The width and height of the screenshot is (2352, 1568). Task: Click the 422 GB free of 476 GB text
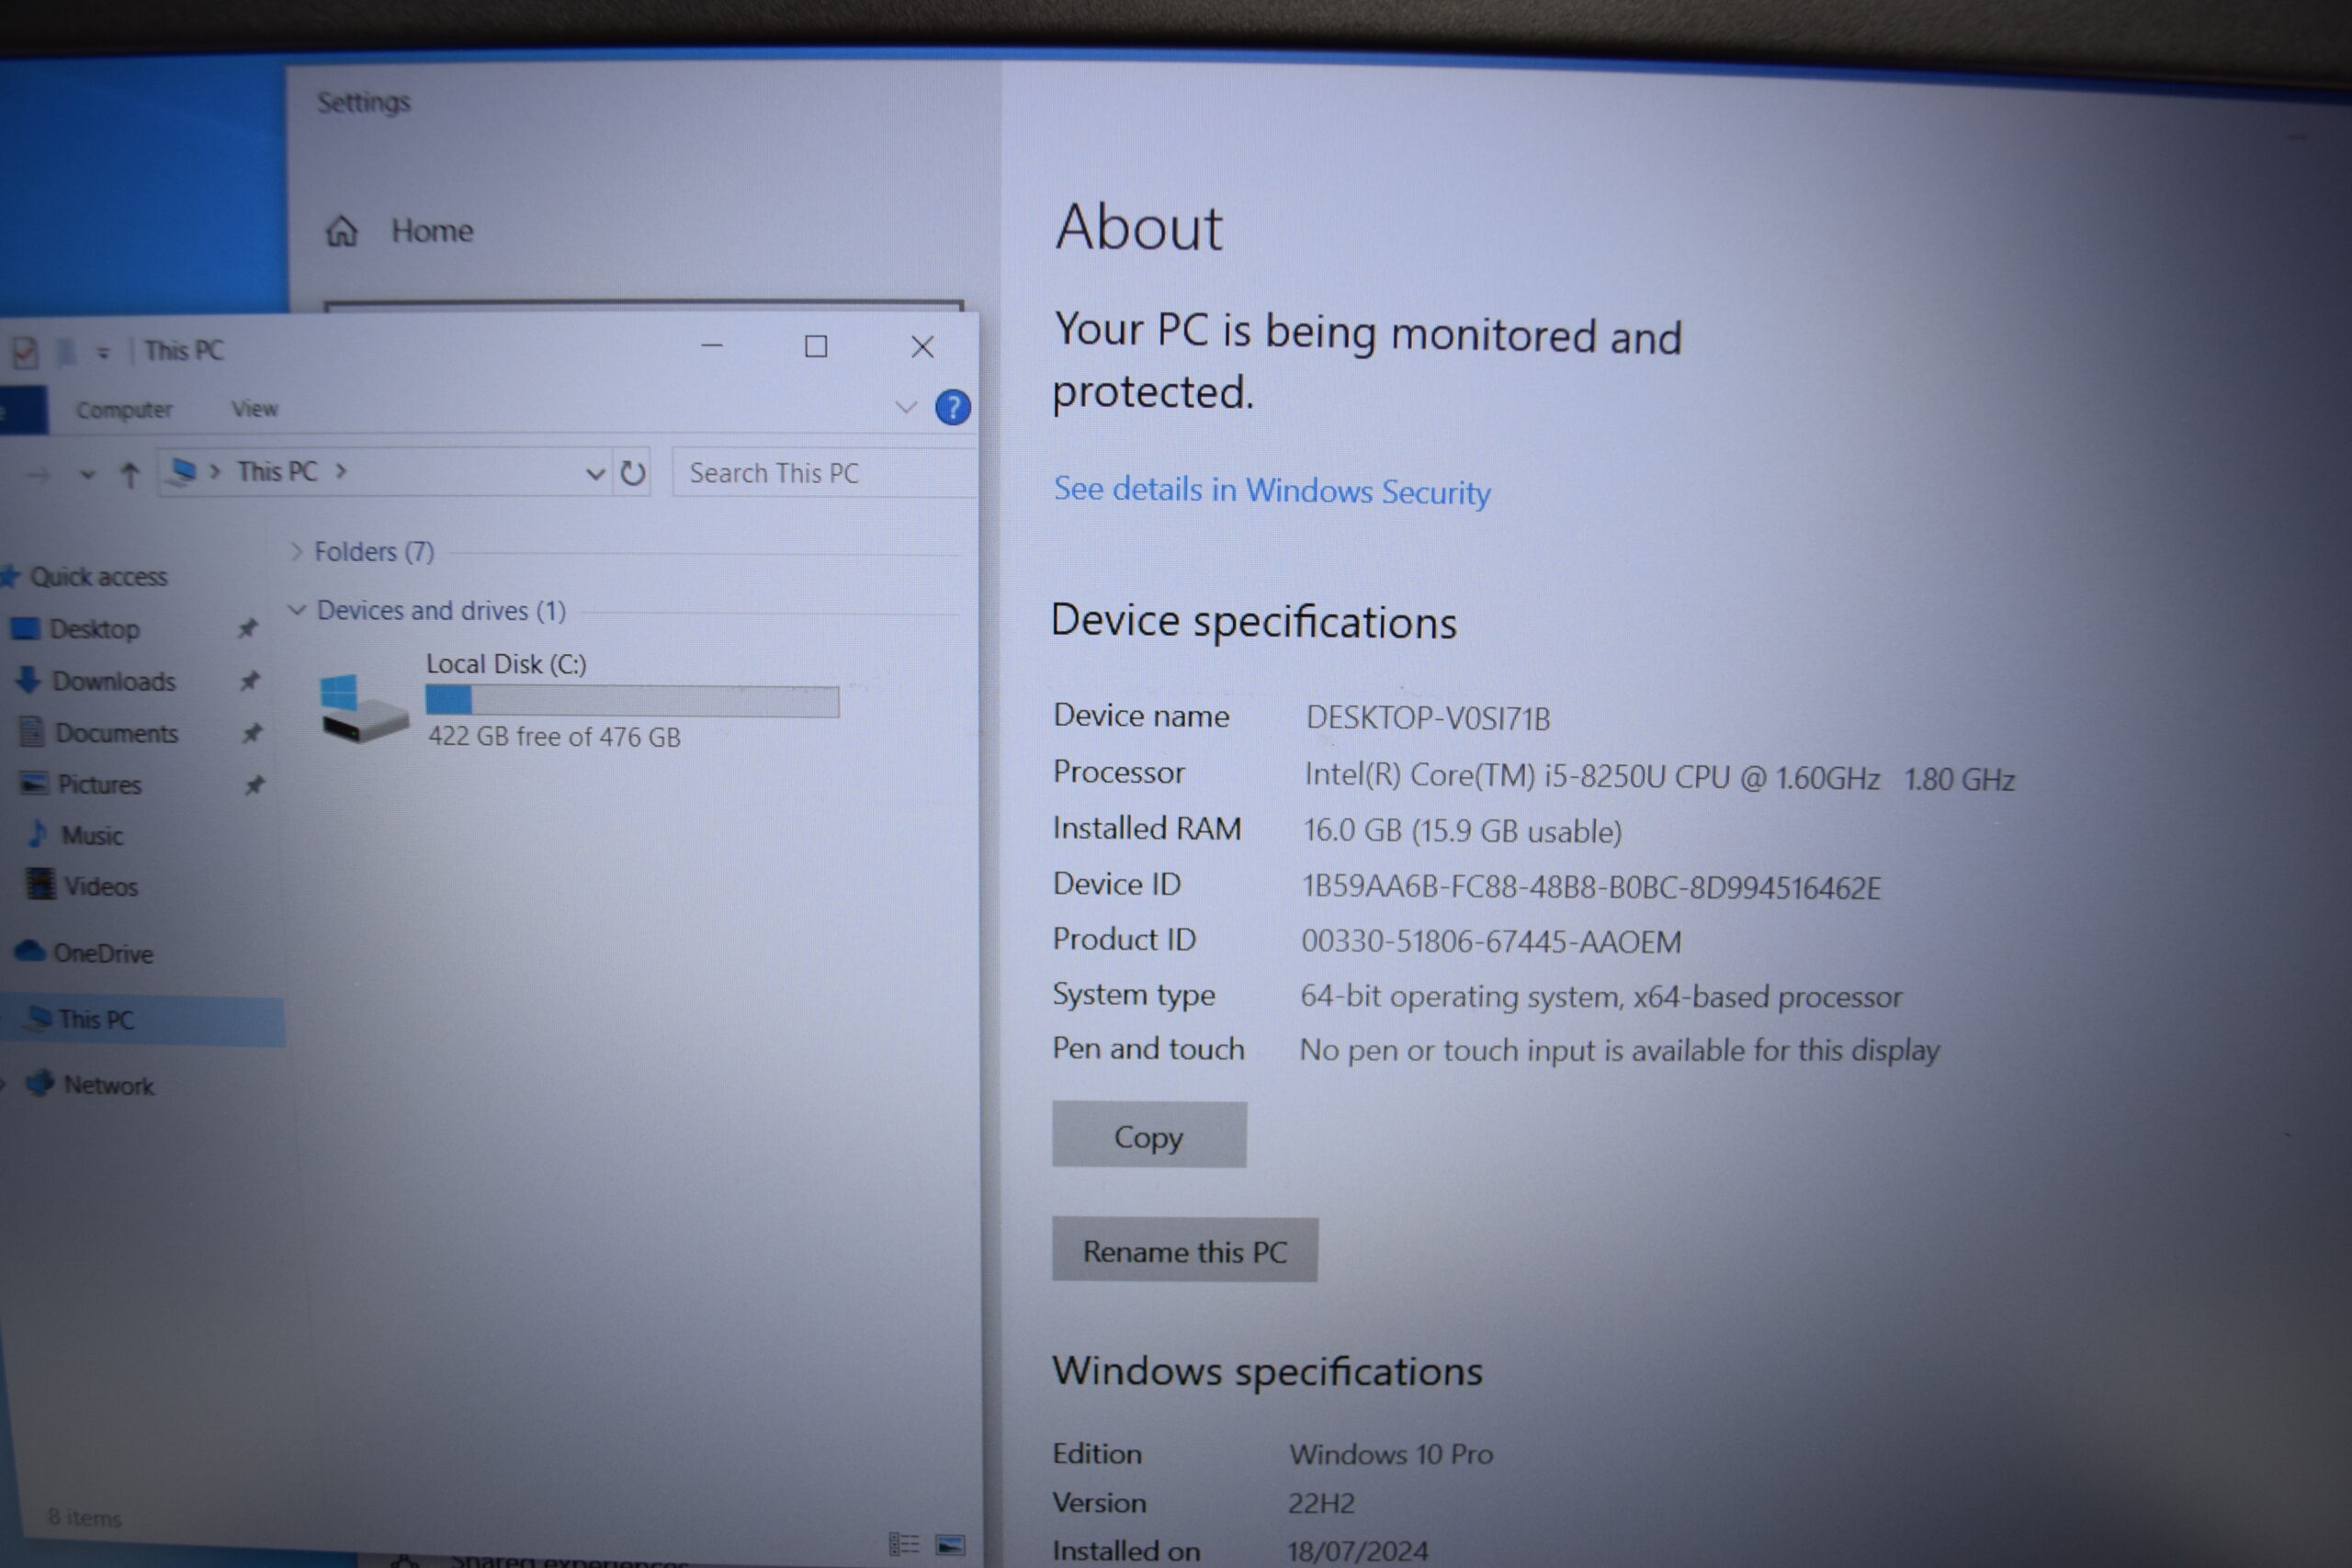pyautogui.click(x=554, y=737)
